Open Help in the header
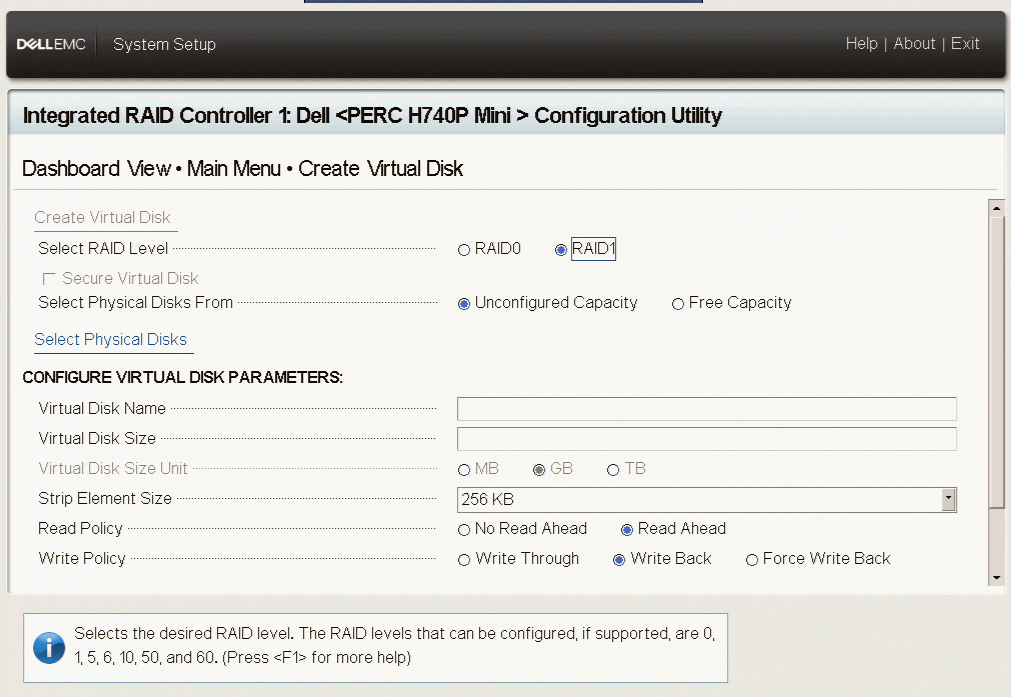Image resolution: width=1011 pixels, height=697 pixels. click(861, 44)
